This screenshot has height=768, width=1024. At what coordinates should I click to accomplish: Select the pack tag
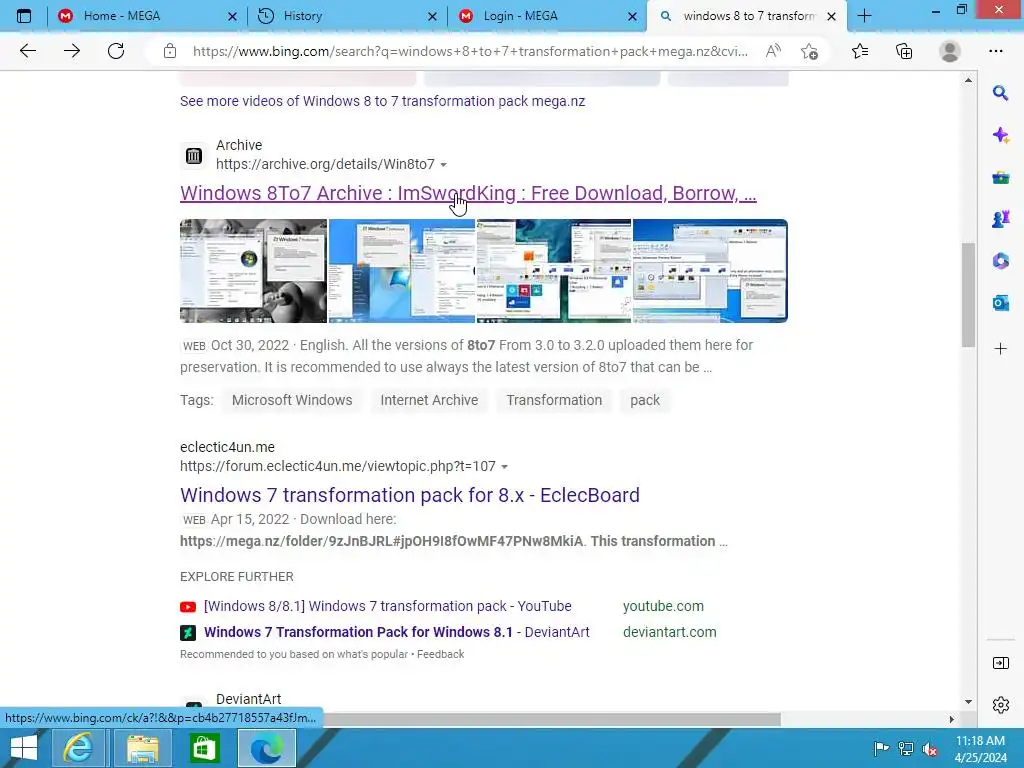(x=645, y=400)
